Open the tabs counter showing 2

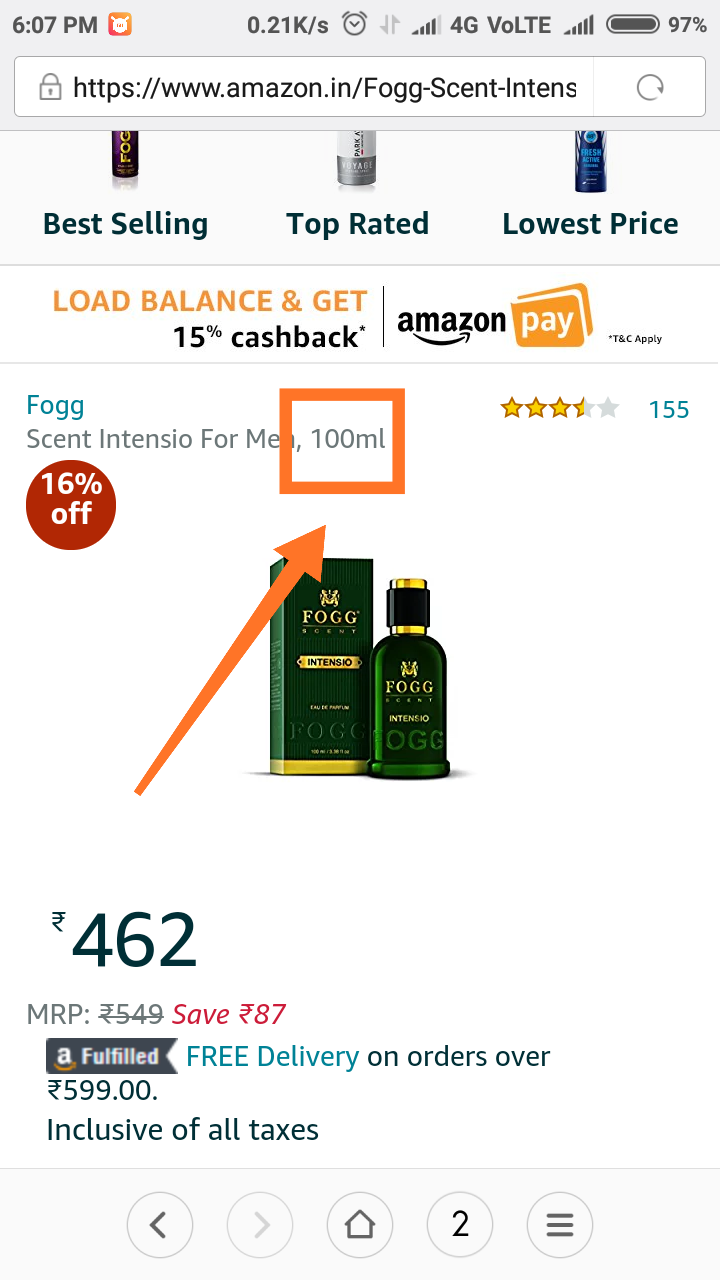[x=460, y=1224]
